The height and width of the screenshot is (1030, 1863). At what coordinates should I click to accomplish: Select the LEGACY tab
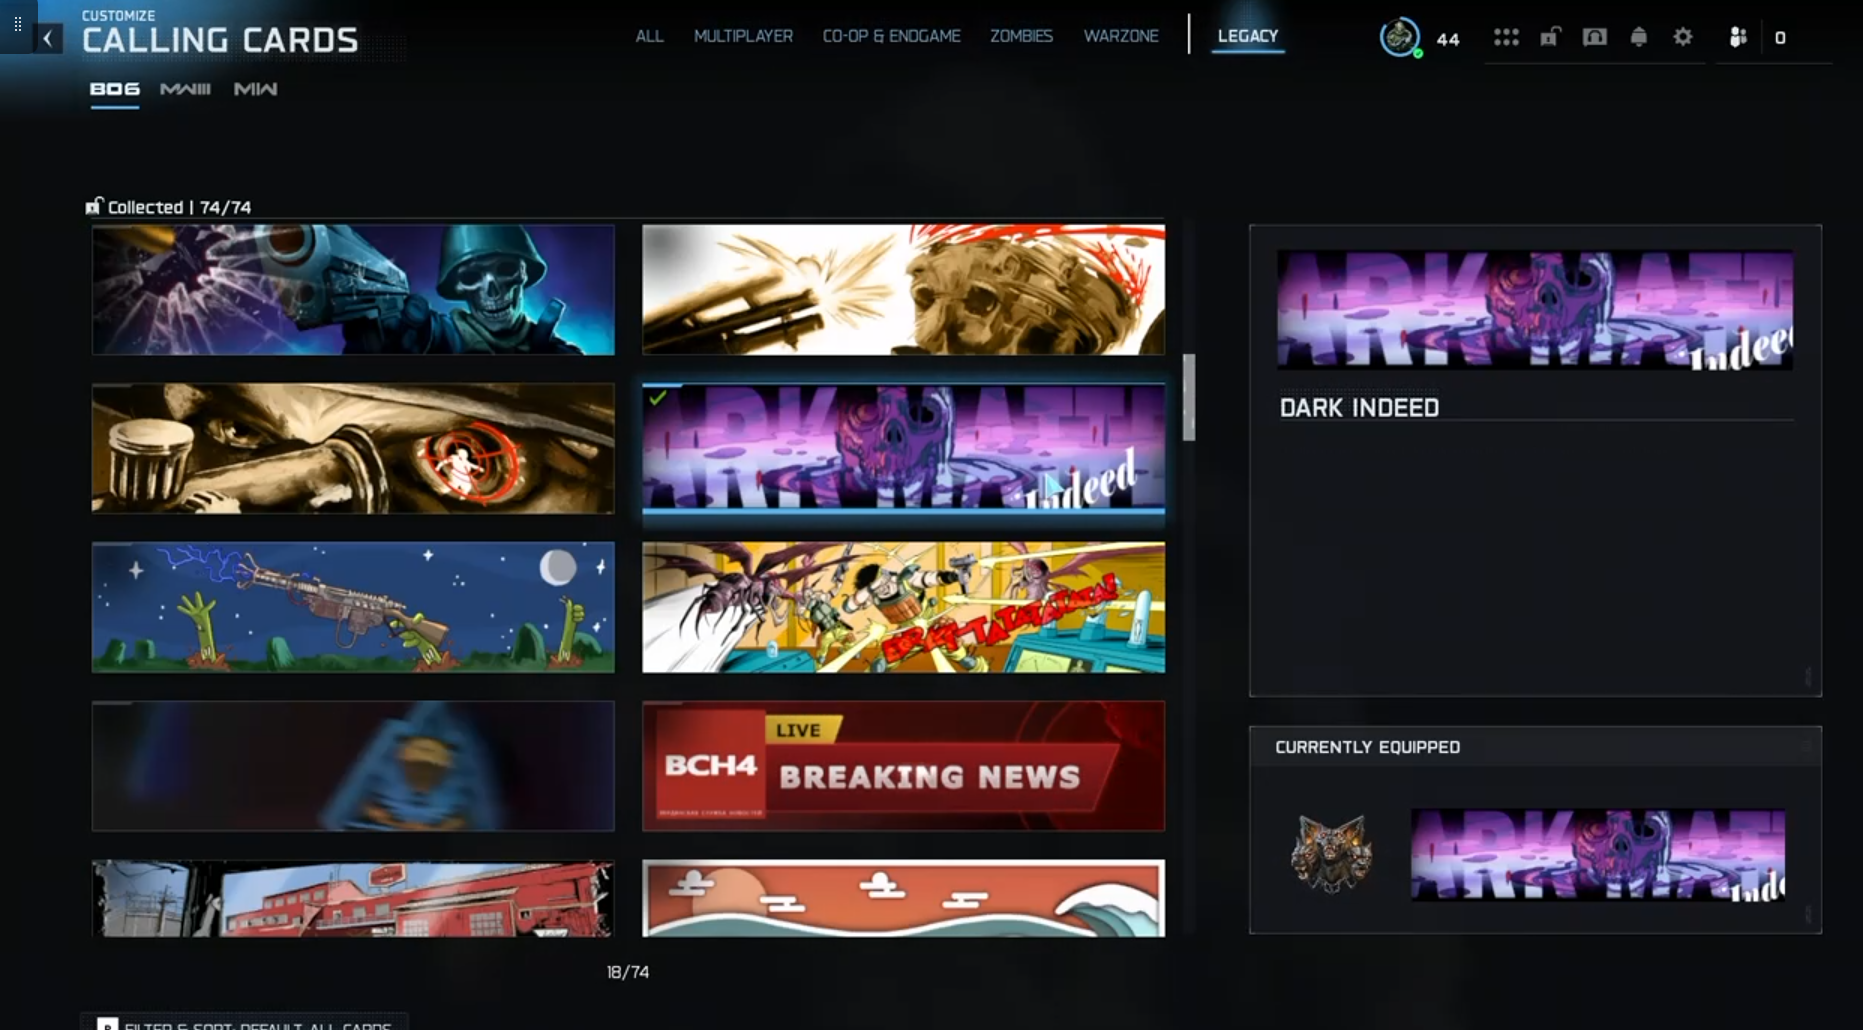1247,36
